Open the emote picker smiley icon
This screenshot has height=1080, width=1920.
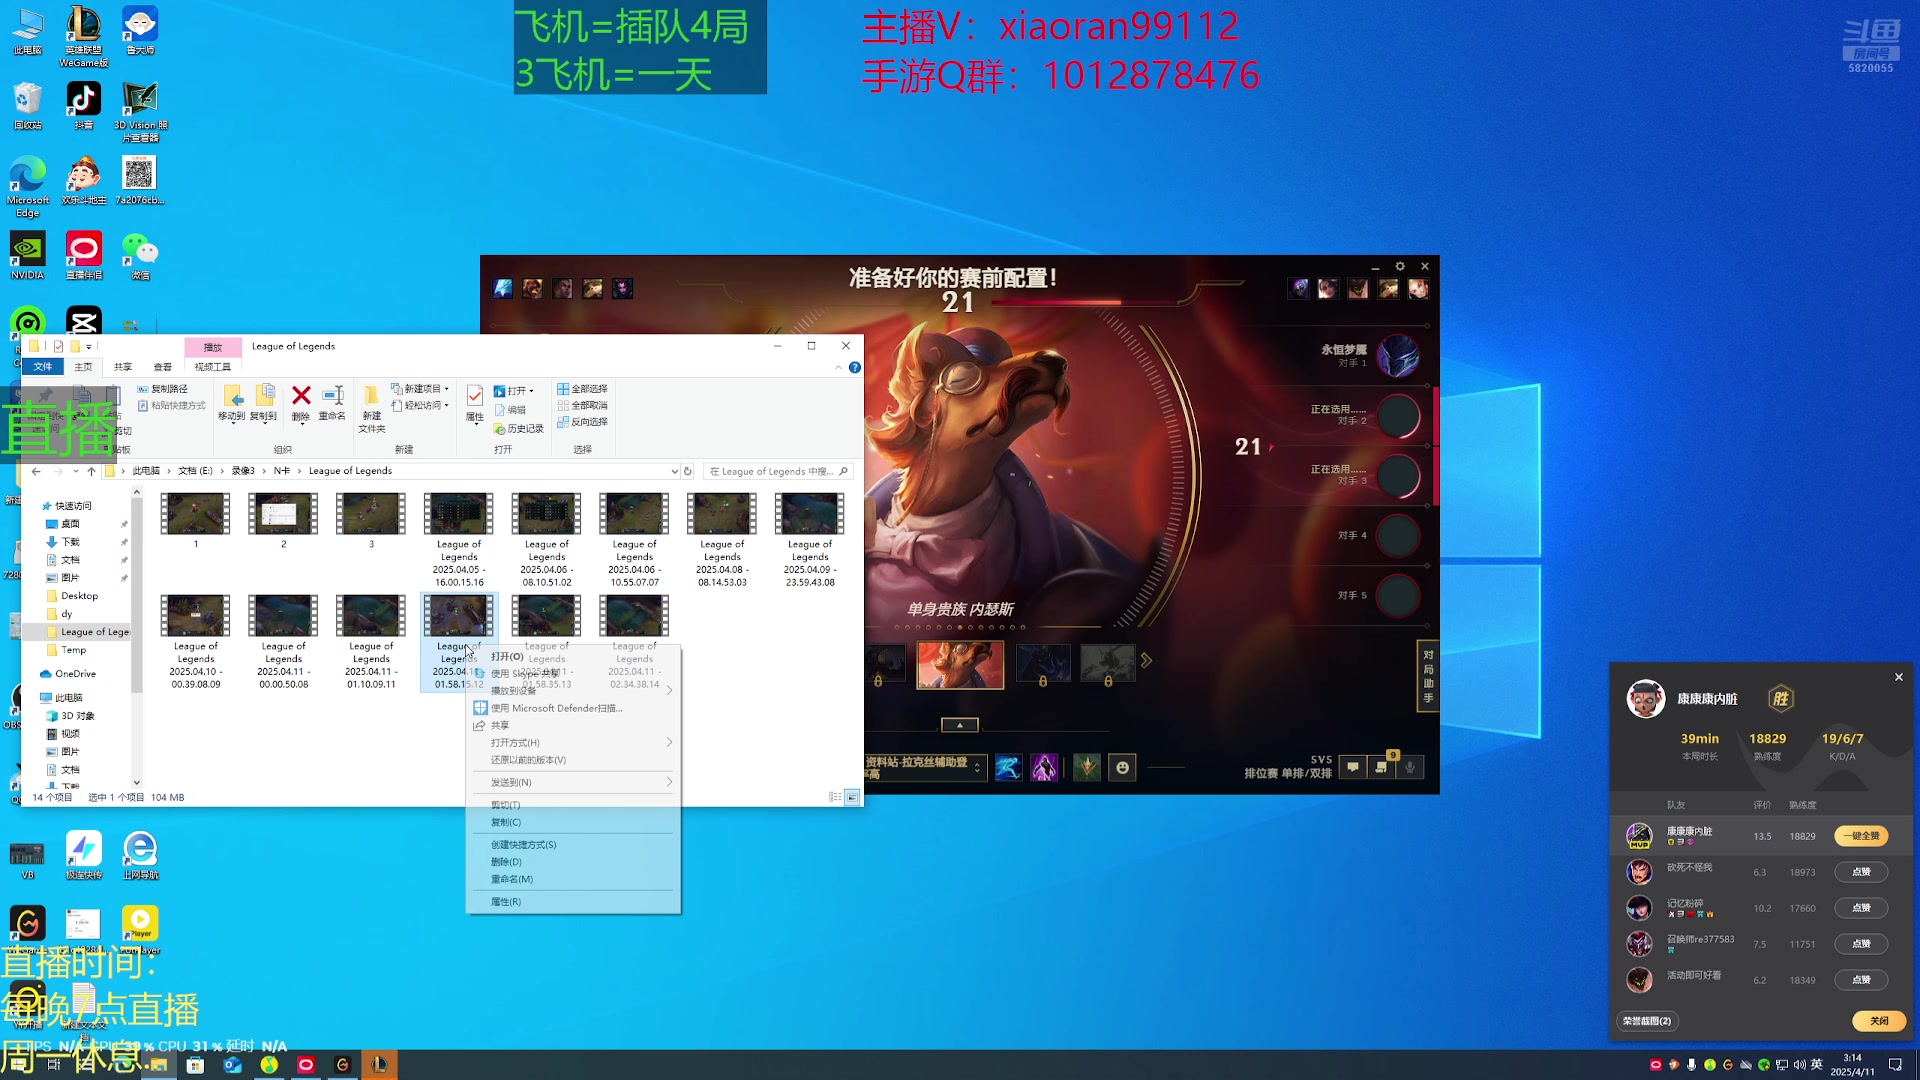coord(1122,768)
